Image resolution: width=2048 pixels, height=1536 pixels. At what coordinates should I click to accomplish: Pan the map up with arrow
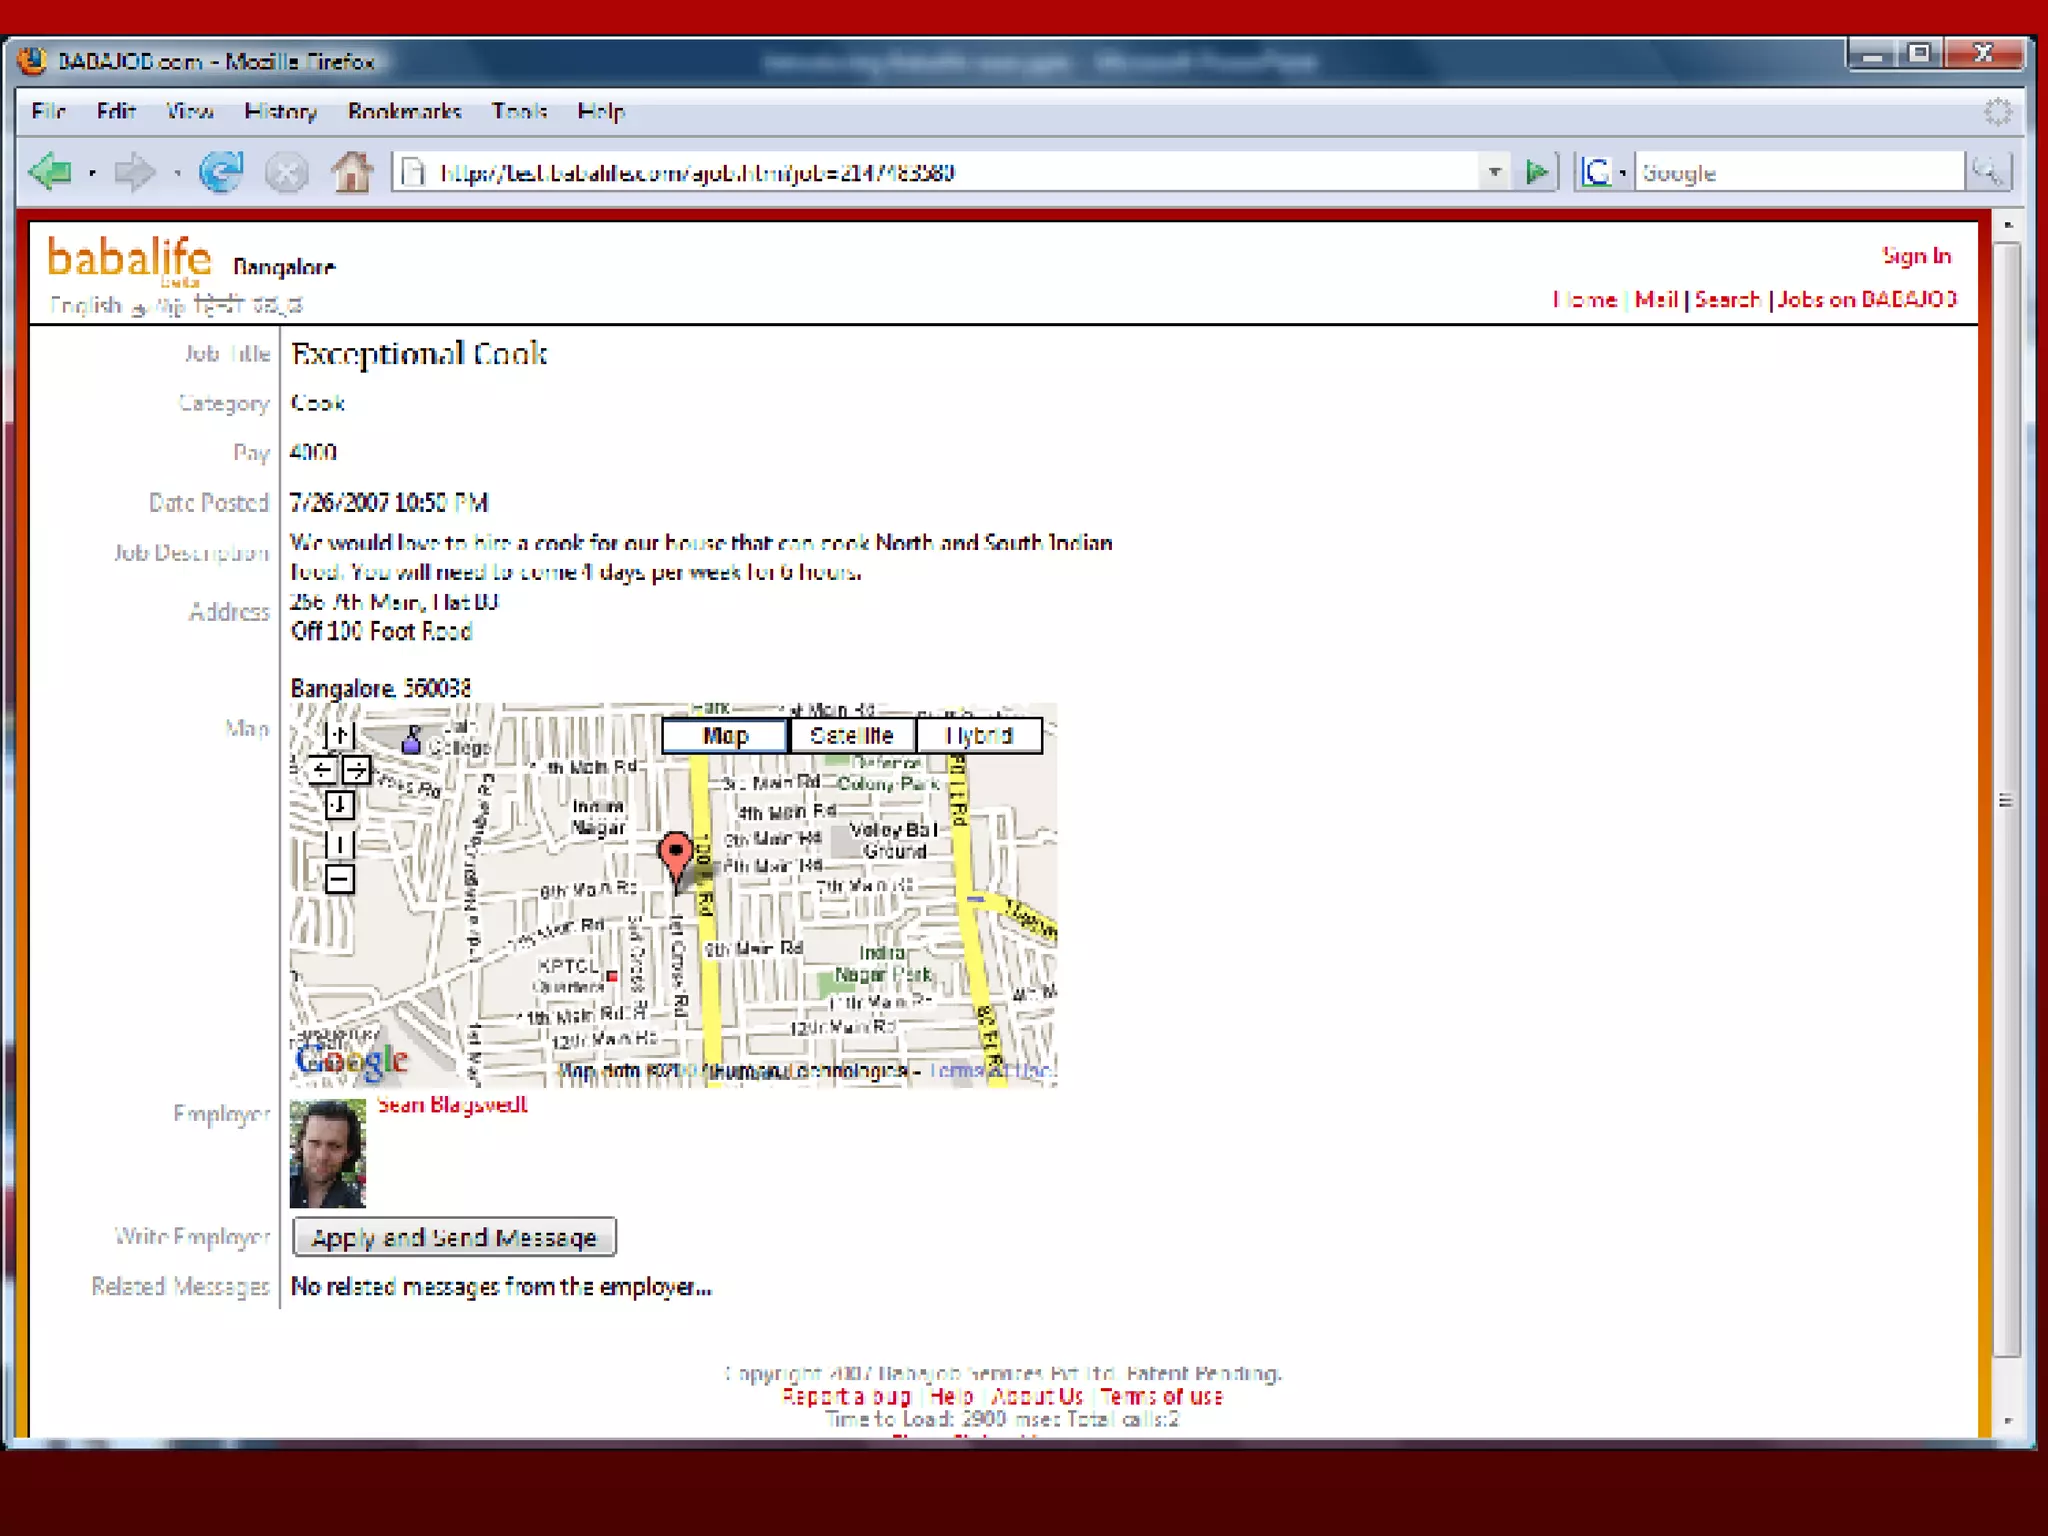(339, 735)
